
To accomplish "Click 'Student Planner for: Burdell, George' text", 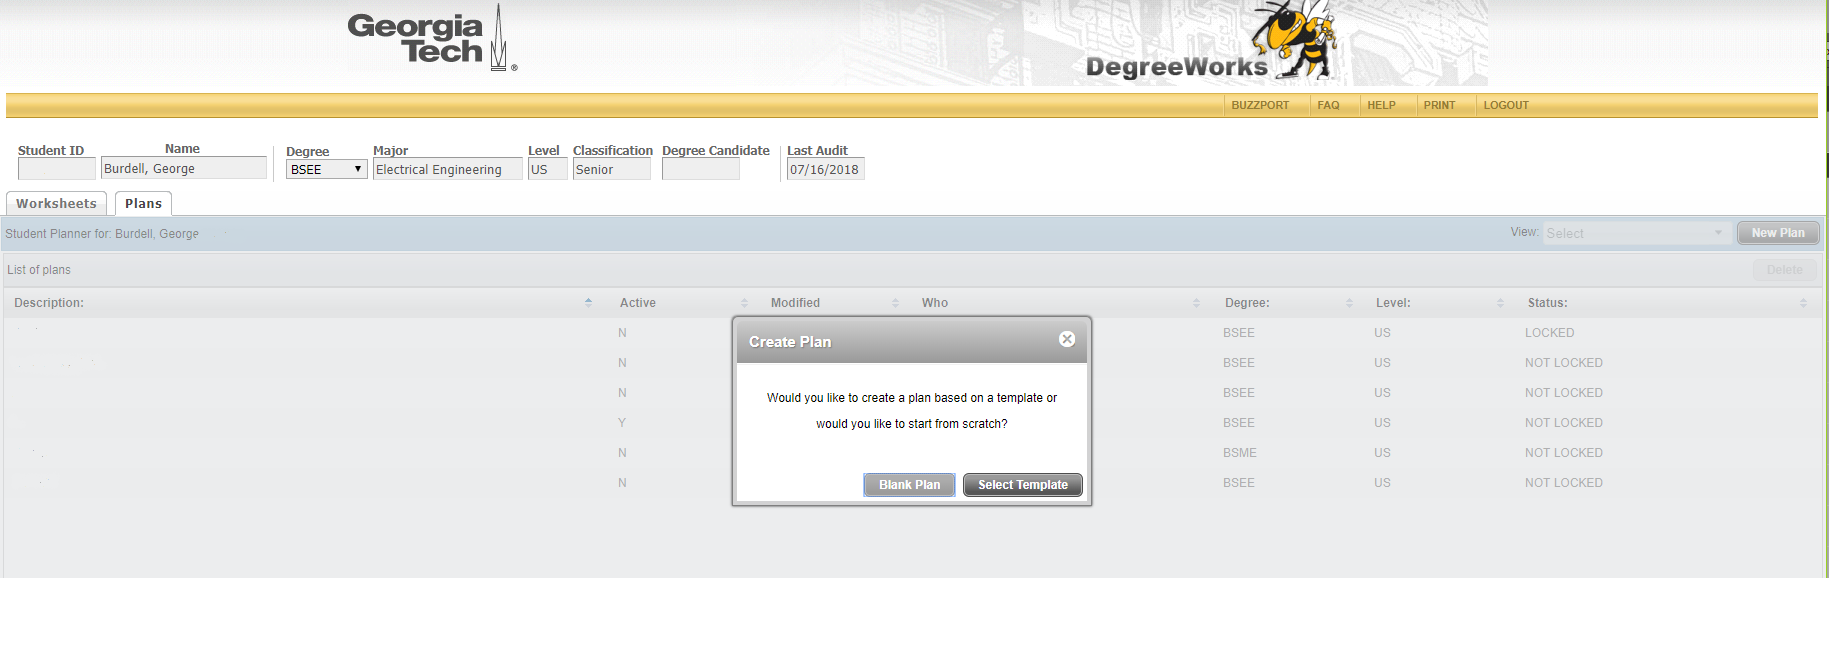I will tap(102, 234).
